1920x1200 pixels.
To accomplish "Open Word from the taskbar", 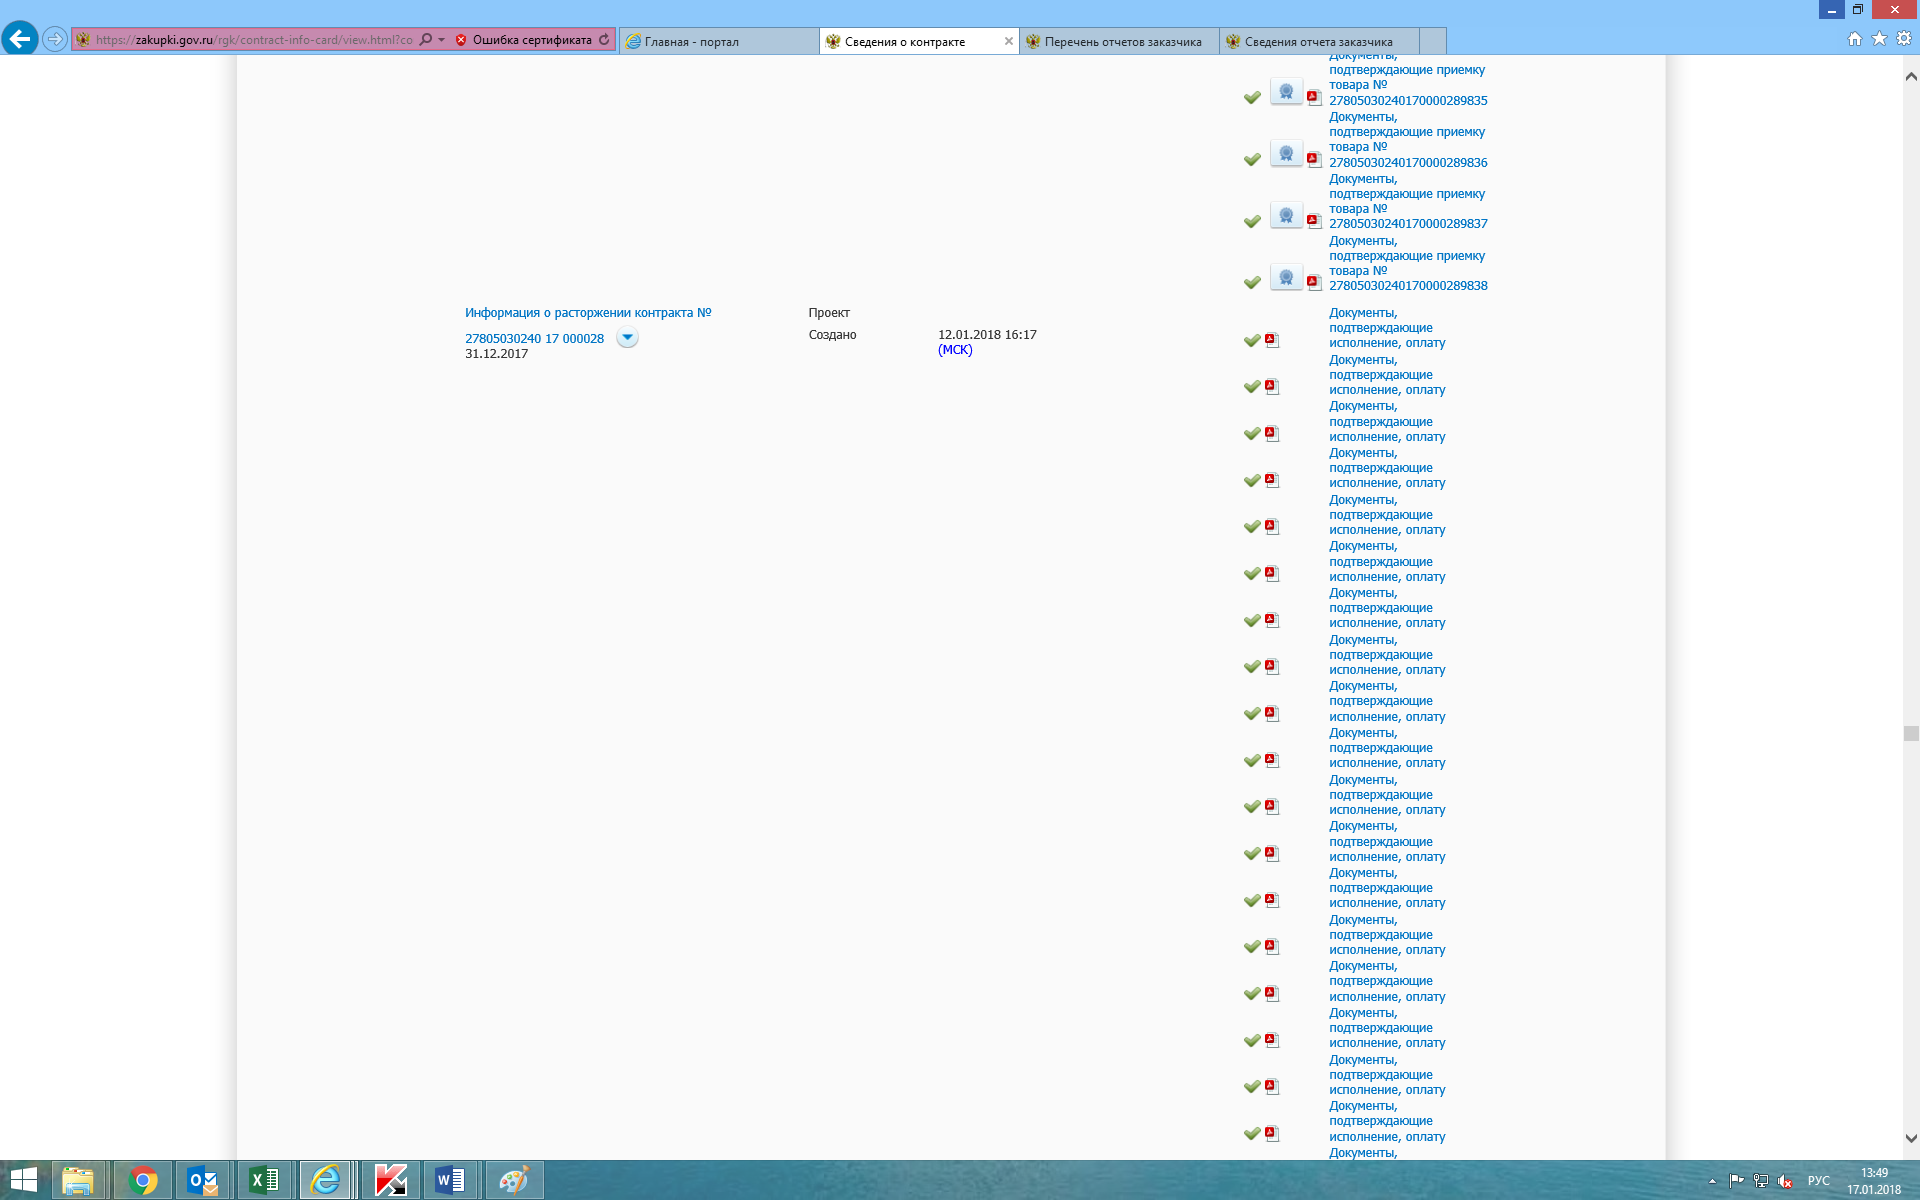I will click(x=451, y=1181).
